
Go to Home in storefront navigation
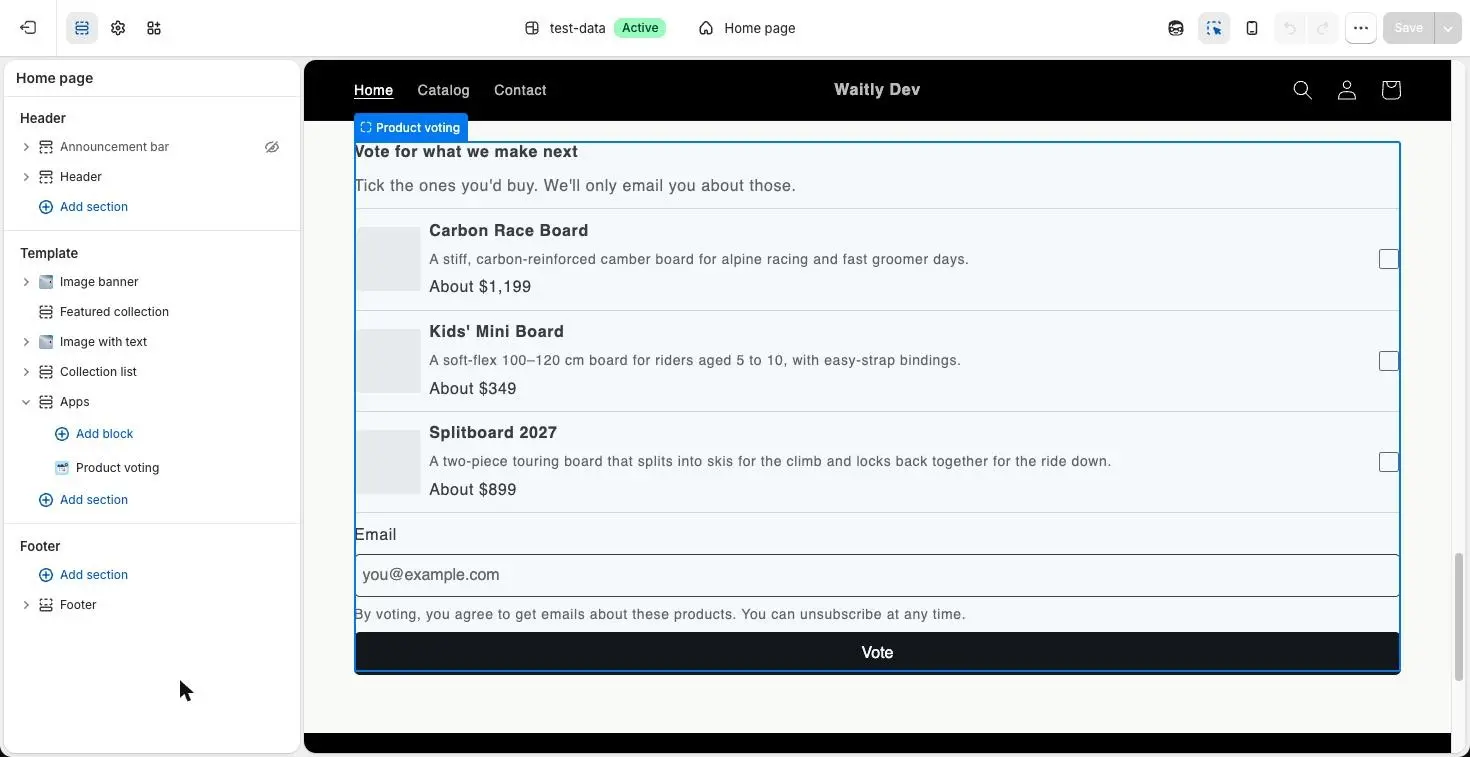tap(373, 90)
